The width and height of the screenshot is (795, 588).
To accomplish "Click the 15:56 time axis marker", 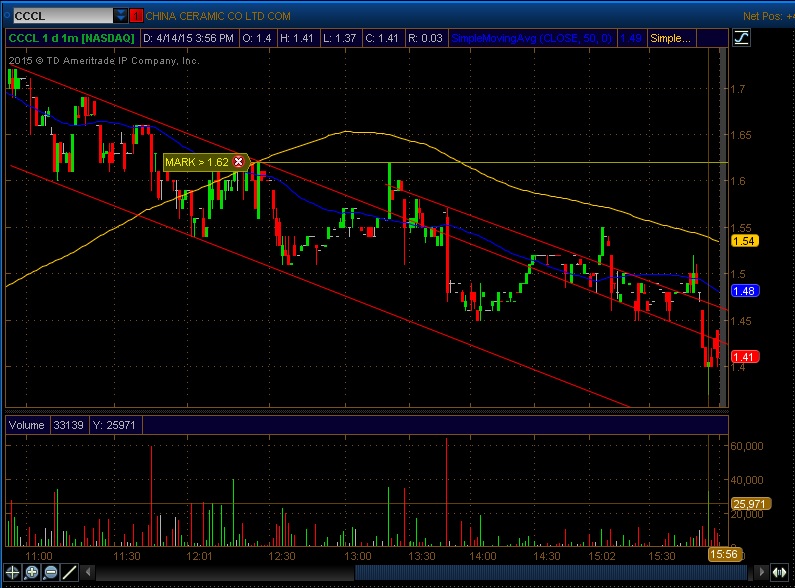I will [x=724, y=555].
